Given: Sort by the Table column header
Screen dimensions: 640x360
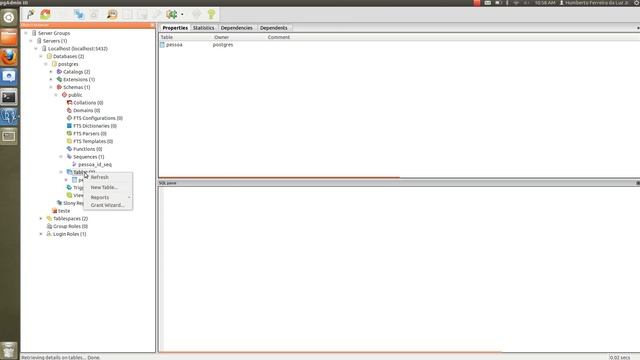Looking at the screenshot, I should coord(186,37).
